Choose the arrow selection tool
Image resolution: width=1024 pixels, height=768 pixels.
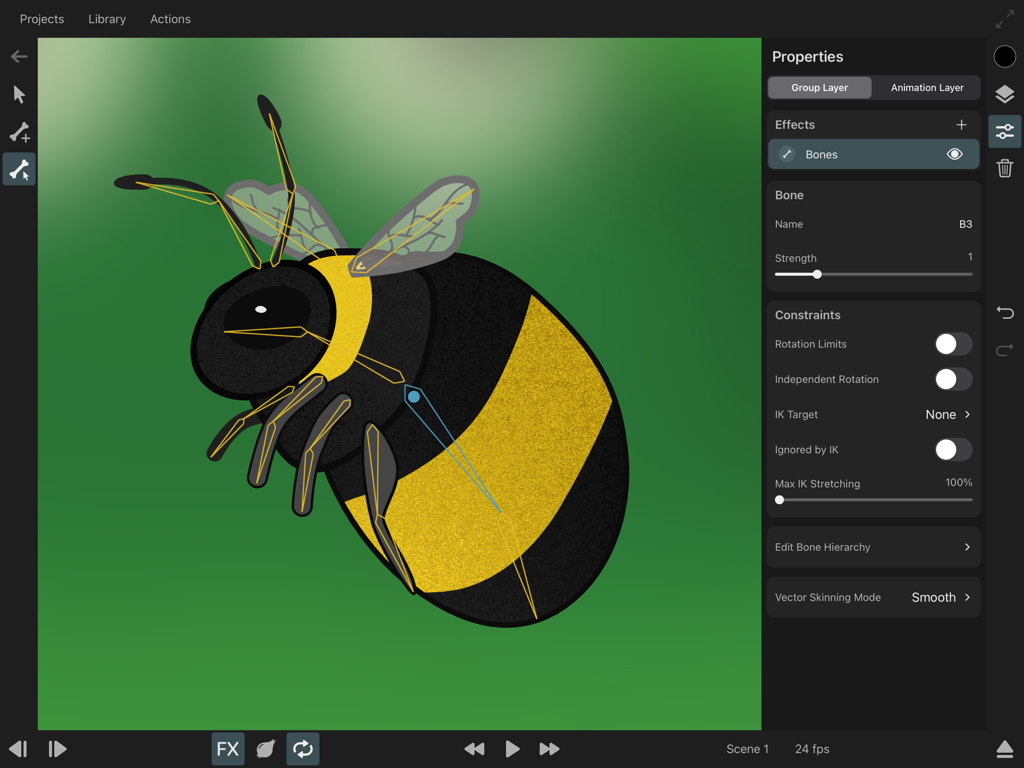pyautogui.click(x=19, y=94)
